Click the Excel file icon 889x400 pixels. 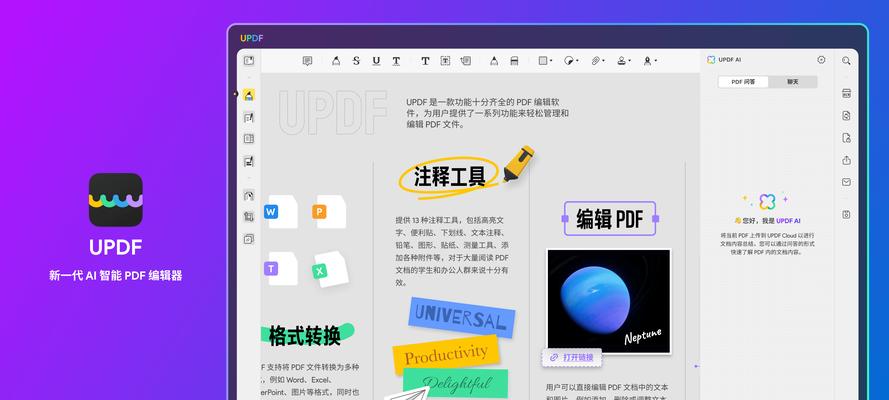point(331,269)
